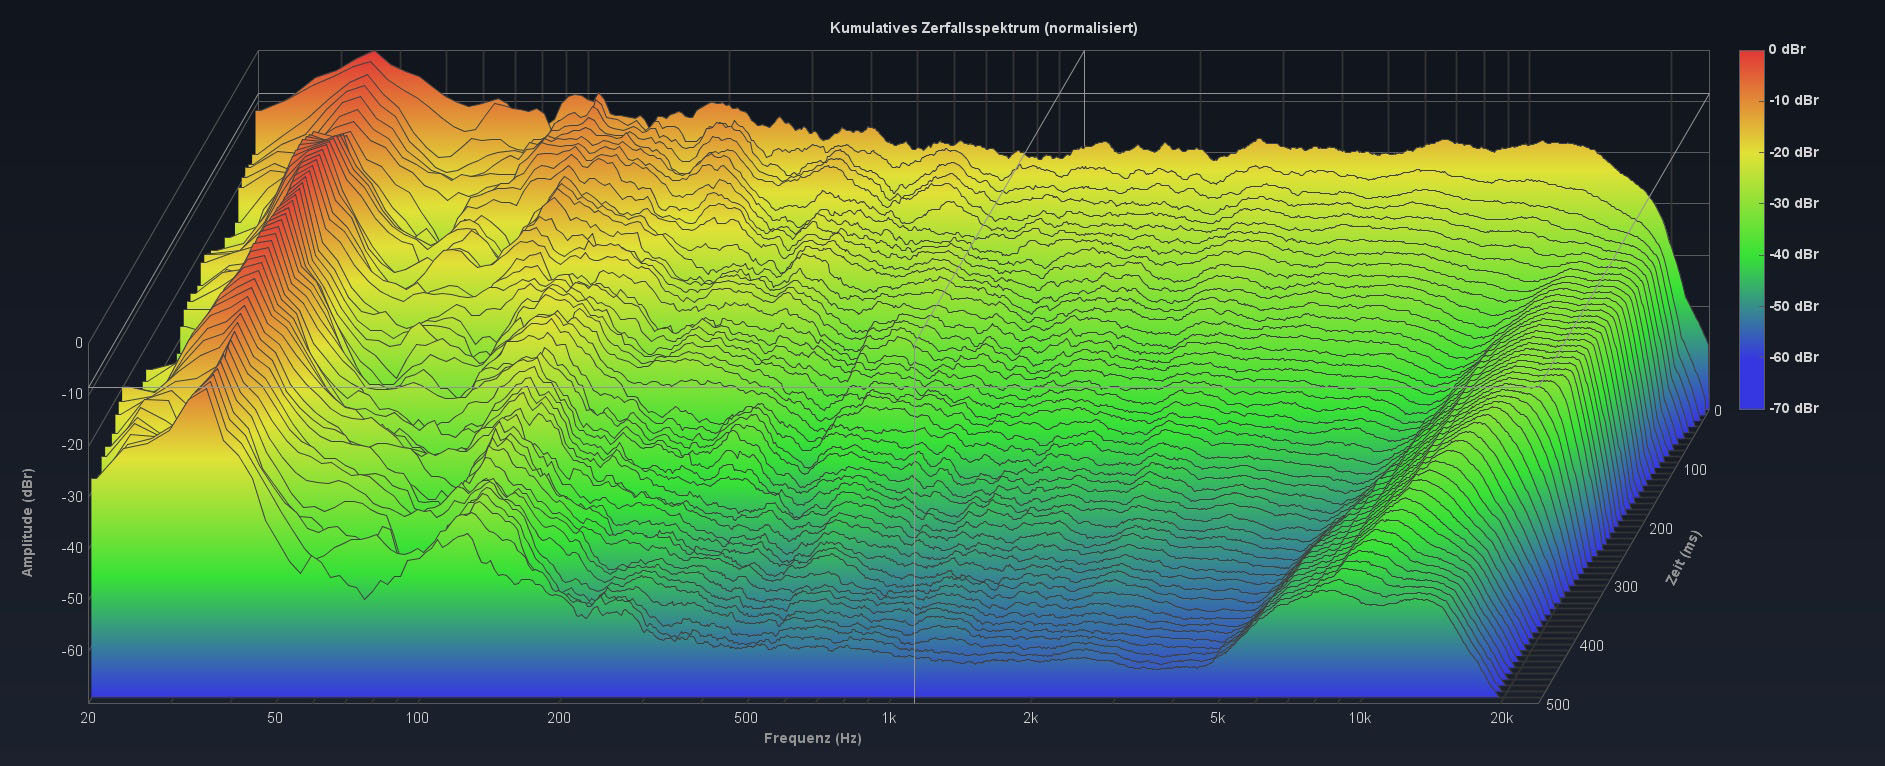Select the '500' tick on the time axis
The image size is (1885, 766).
[1558, 704]
